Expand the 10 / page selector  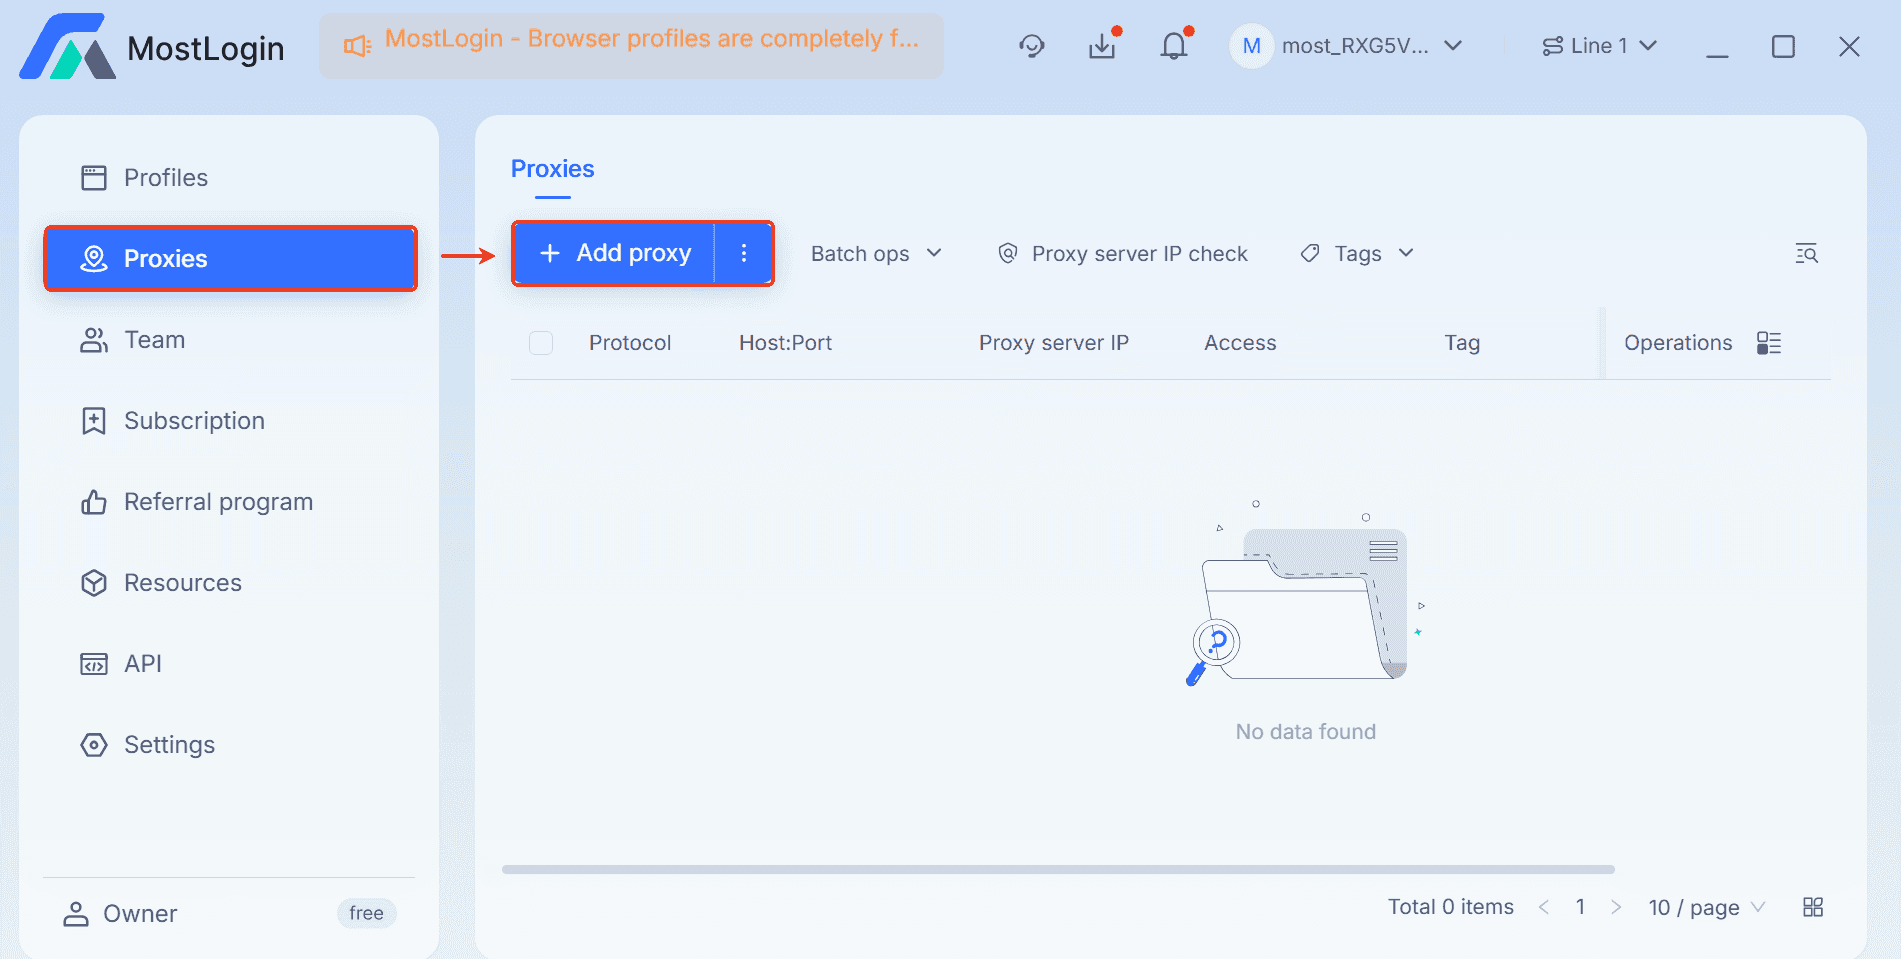(x=1706, y=907)
